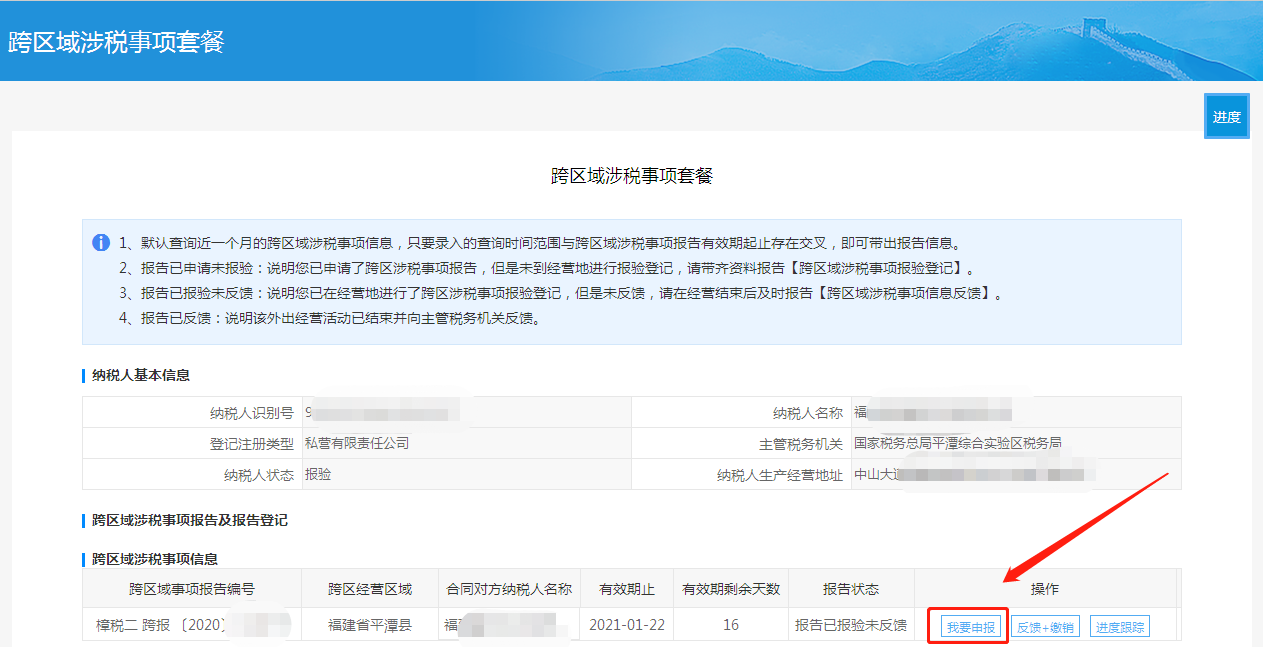This screenshot has height=647, width=1263.
Task: Click the 我要申报 button
Action: coord(970,627)
